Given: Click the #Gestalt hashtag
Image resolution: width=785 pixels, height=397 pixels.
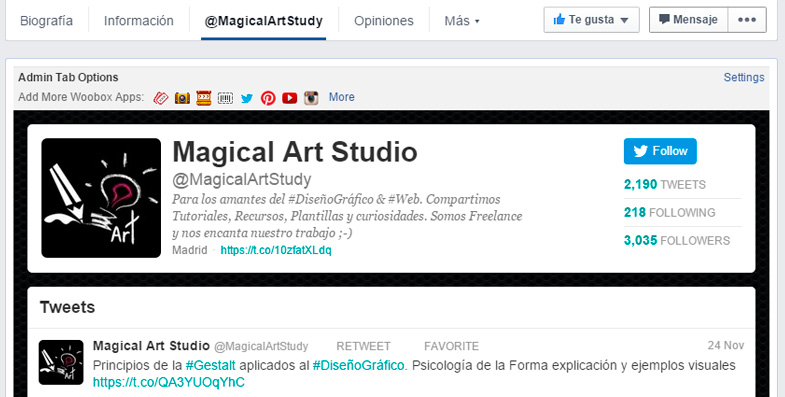Looking at the screenshot, I should point(210,365).
